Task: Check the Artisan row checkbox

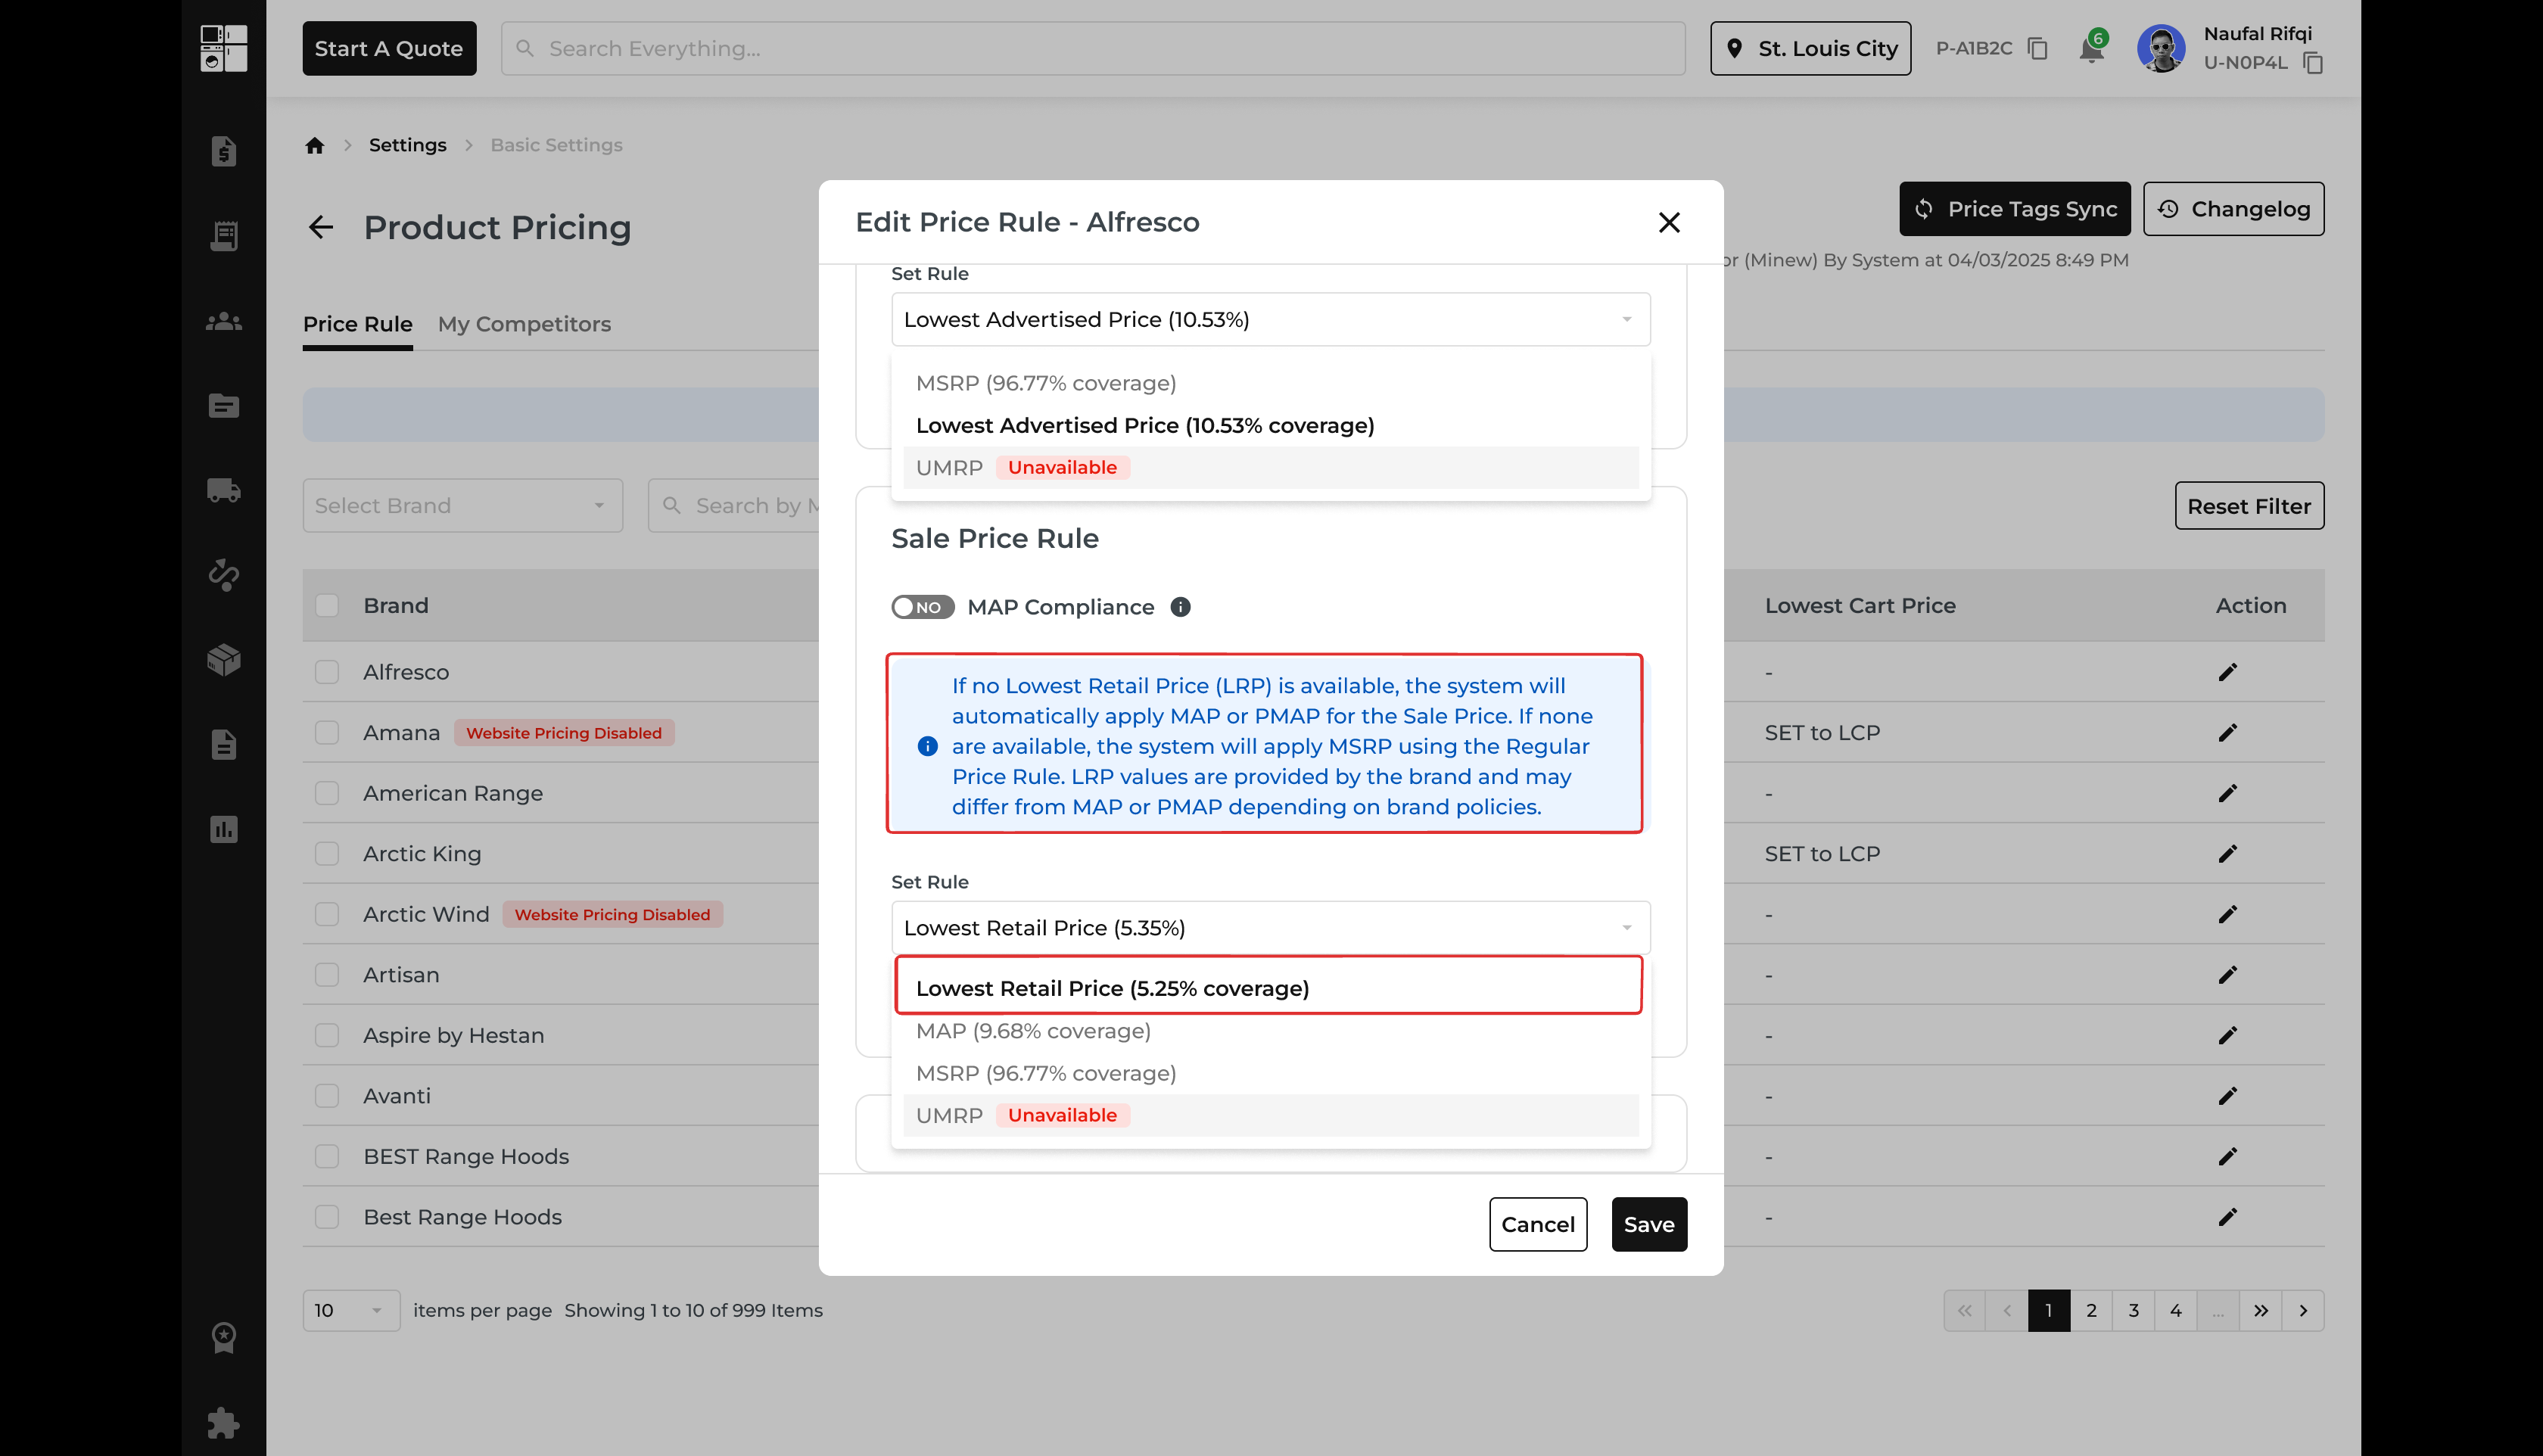Action: [x=327, y=975]
